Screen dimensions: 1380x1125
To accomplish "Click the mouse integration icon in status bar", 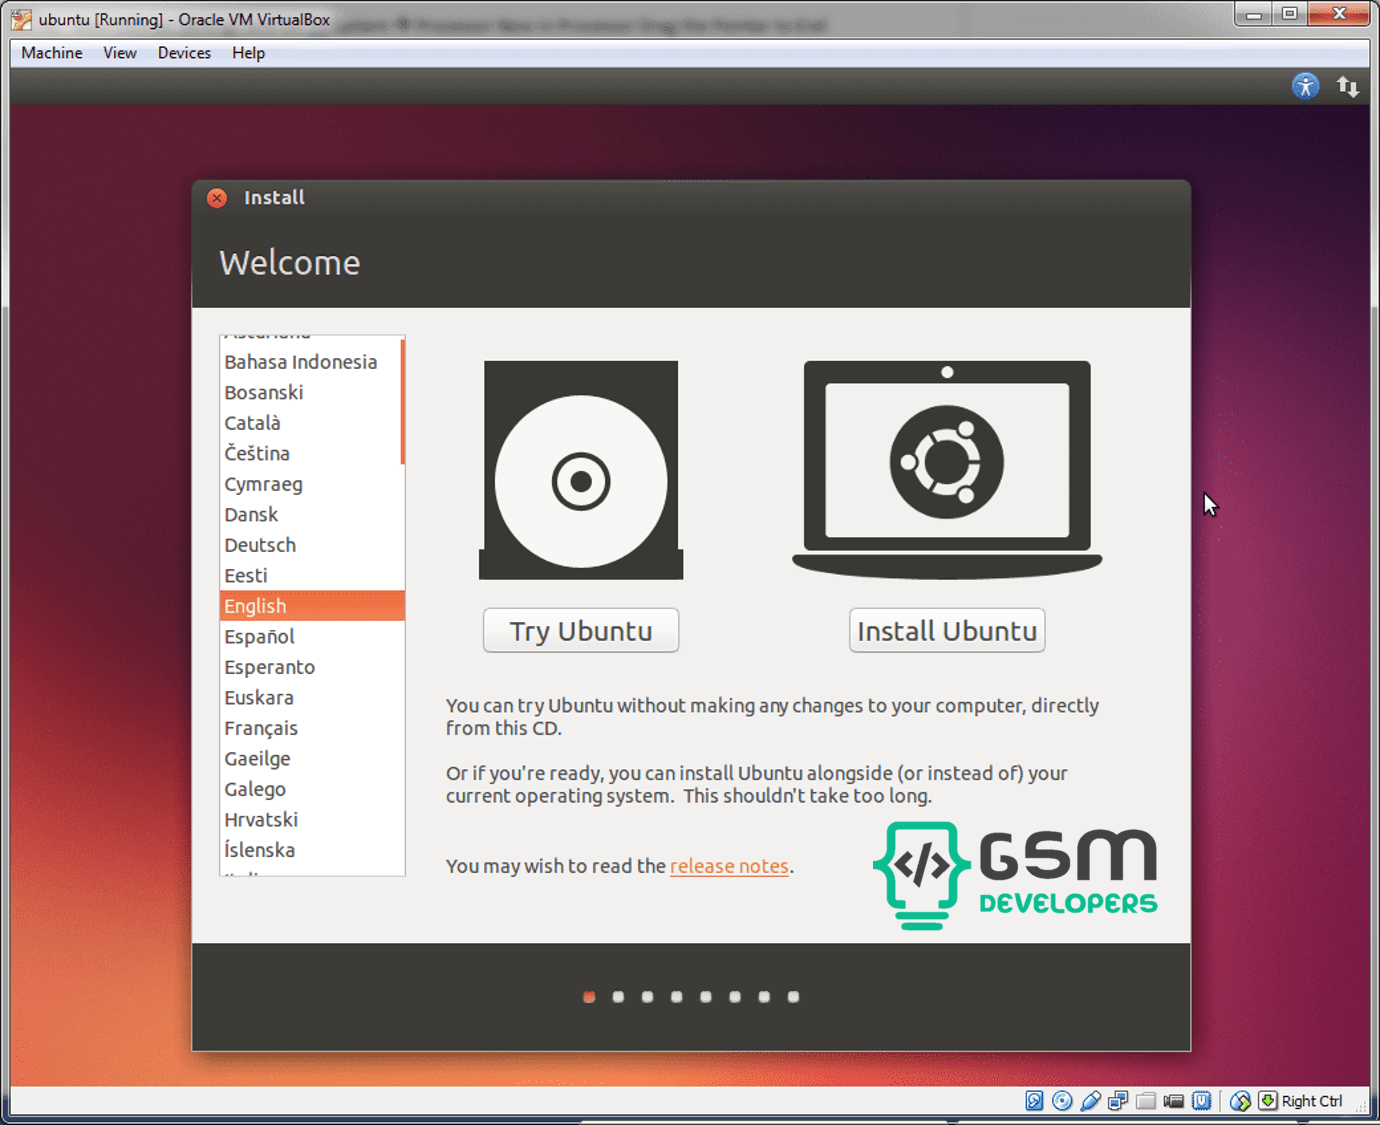I will coord(1240,1101).
